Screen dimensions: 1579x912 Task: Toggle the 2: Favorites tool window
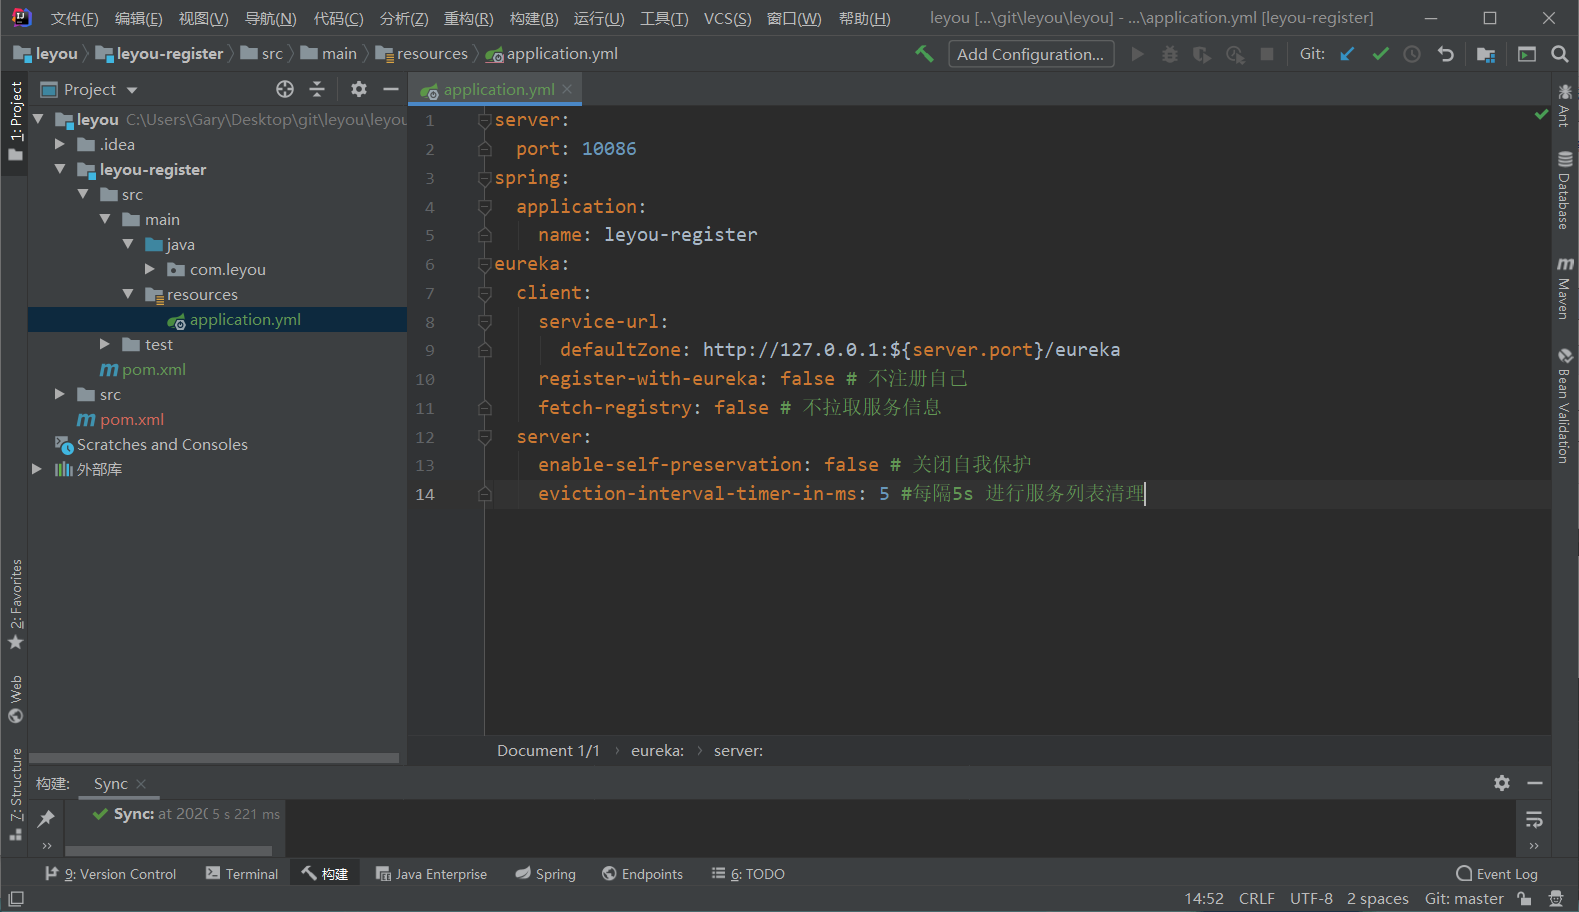[15, 604]
